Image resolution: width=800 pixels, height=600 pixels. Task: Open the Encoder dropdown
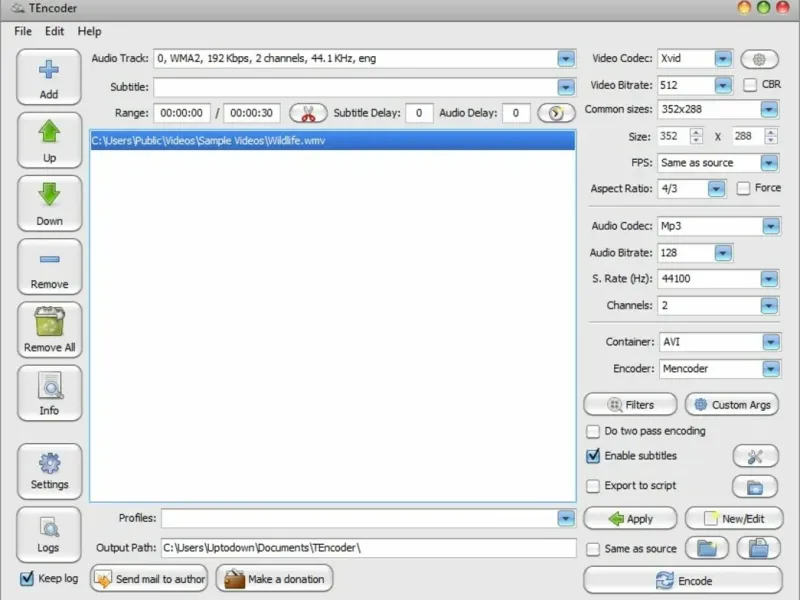[771, 369]
